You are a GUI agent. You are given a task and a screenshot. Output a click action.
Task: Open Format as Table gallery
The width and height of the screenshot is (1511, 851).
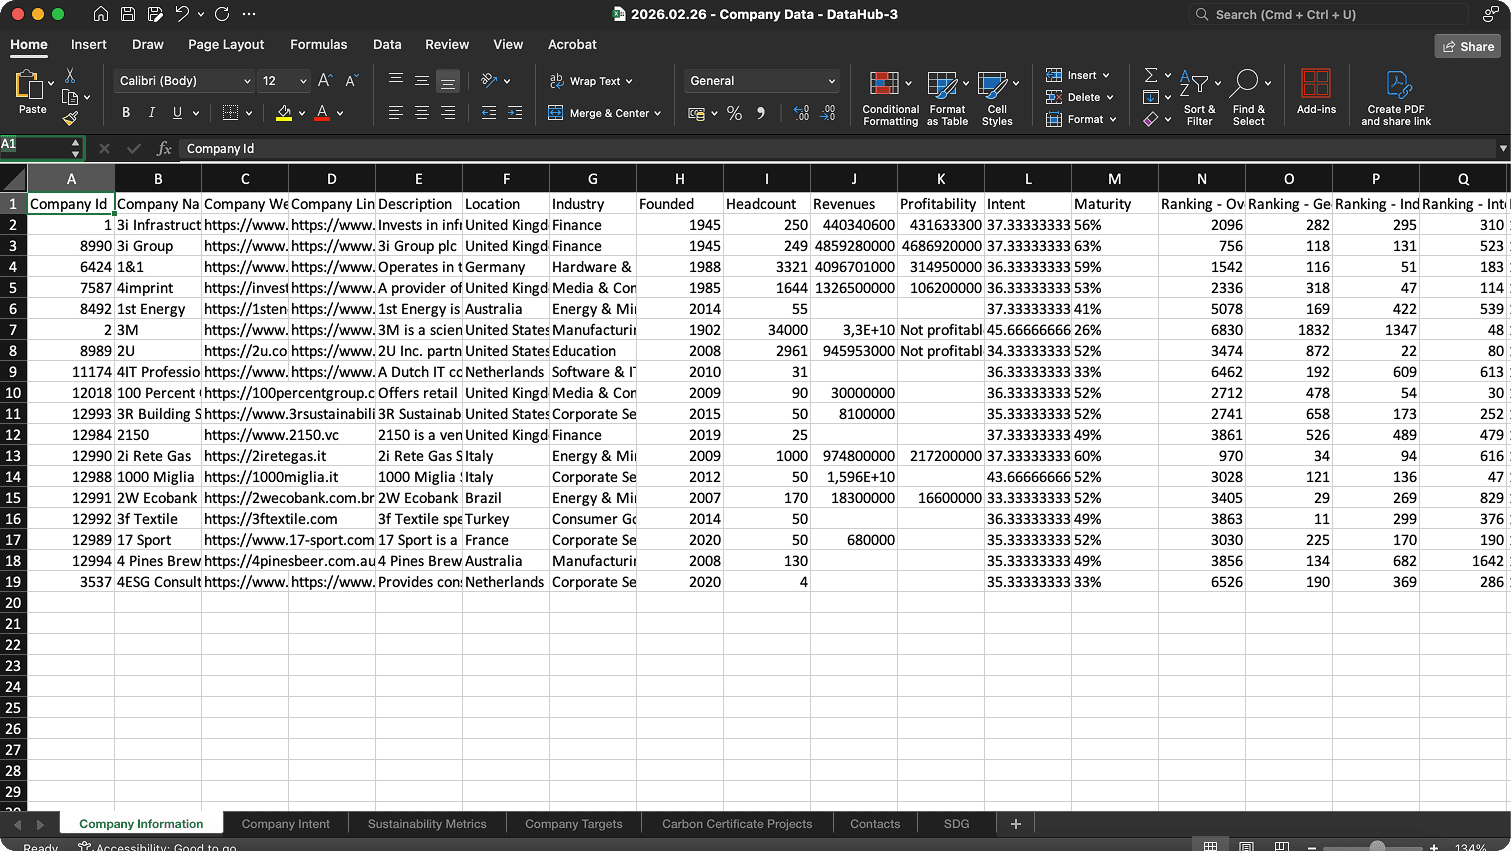pyautogui.click(x=947, y=98)
